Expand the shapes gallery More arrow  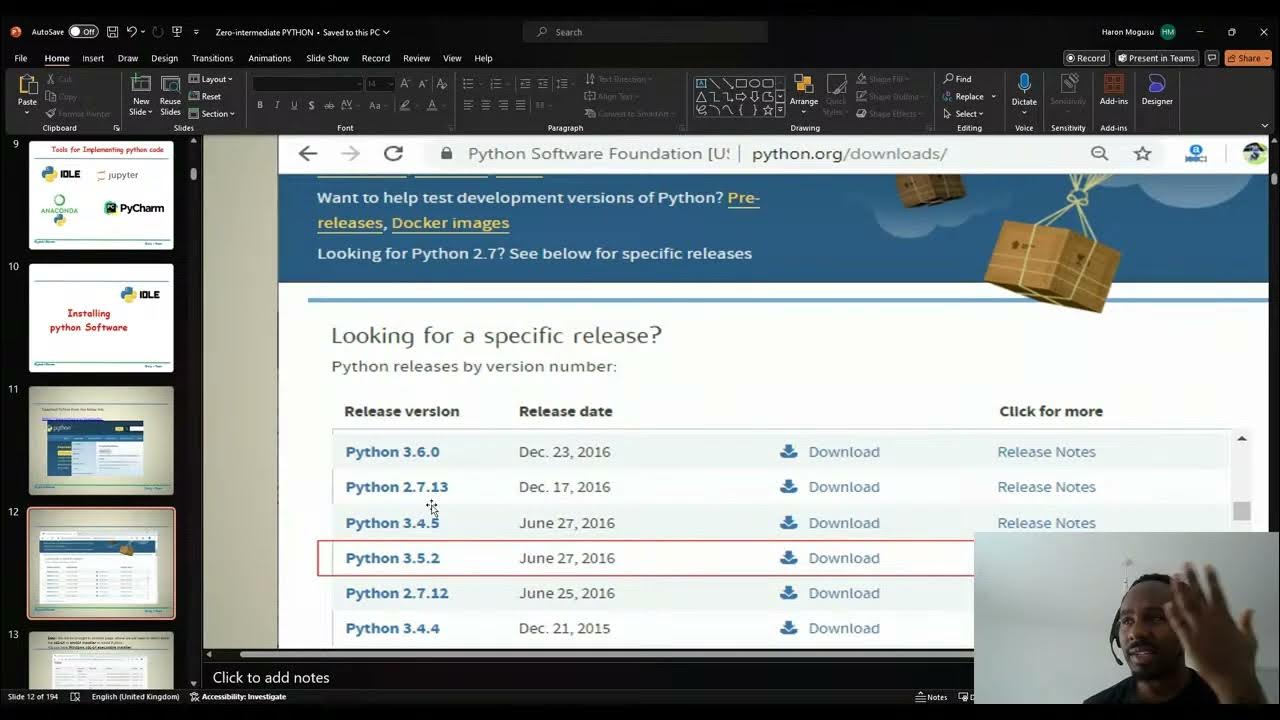pos(780,110)
